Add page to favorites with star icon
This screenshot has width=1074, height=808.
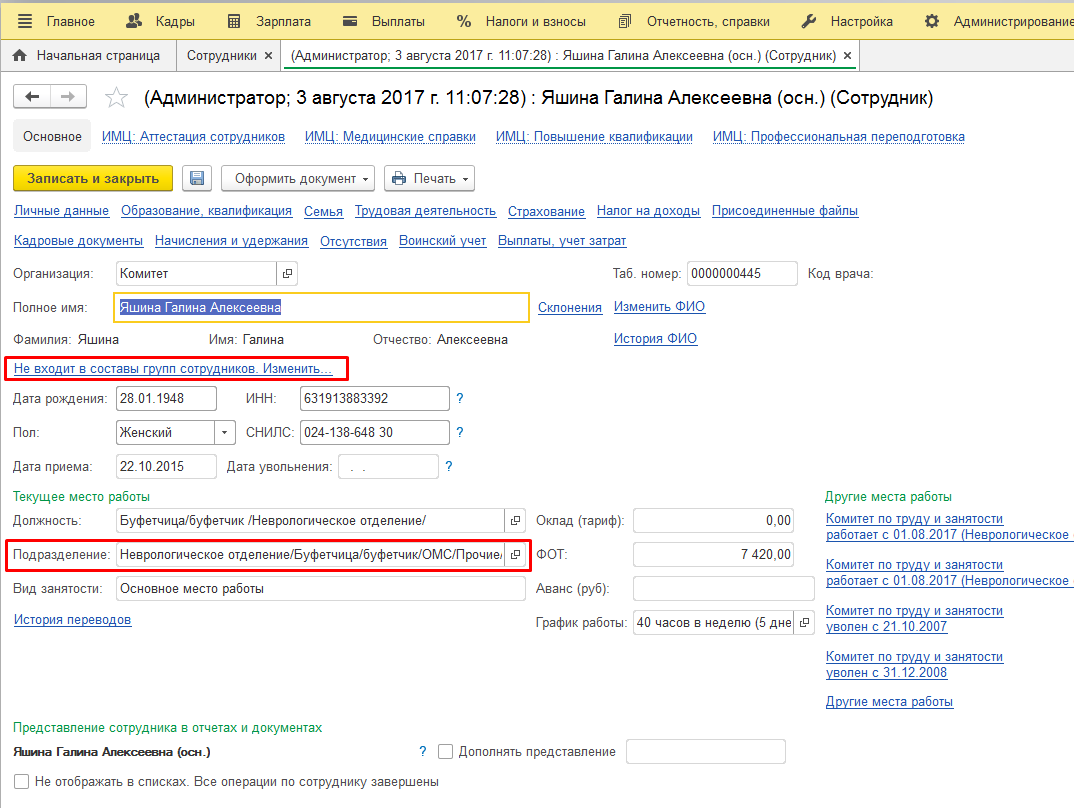point(117,97)
